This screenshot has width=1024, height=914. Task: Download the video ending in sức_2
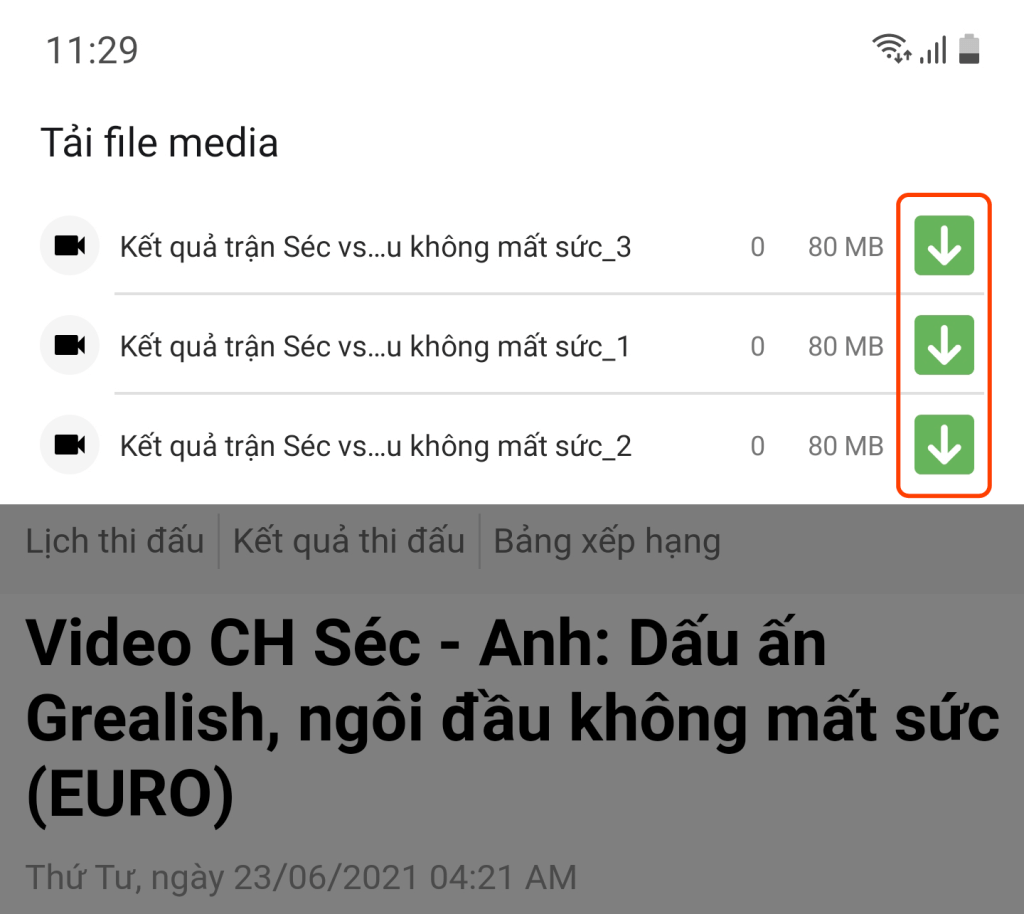point(944,445)
